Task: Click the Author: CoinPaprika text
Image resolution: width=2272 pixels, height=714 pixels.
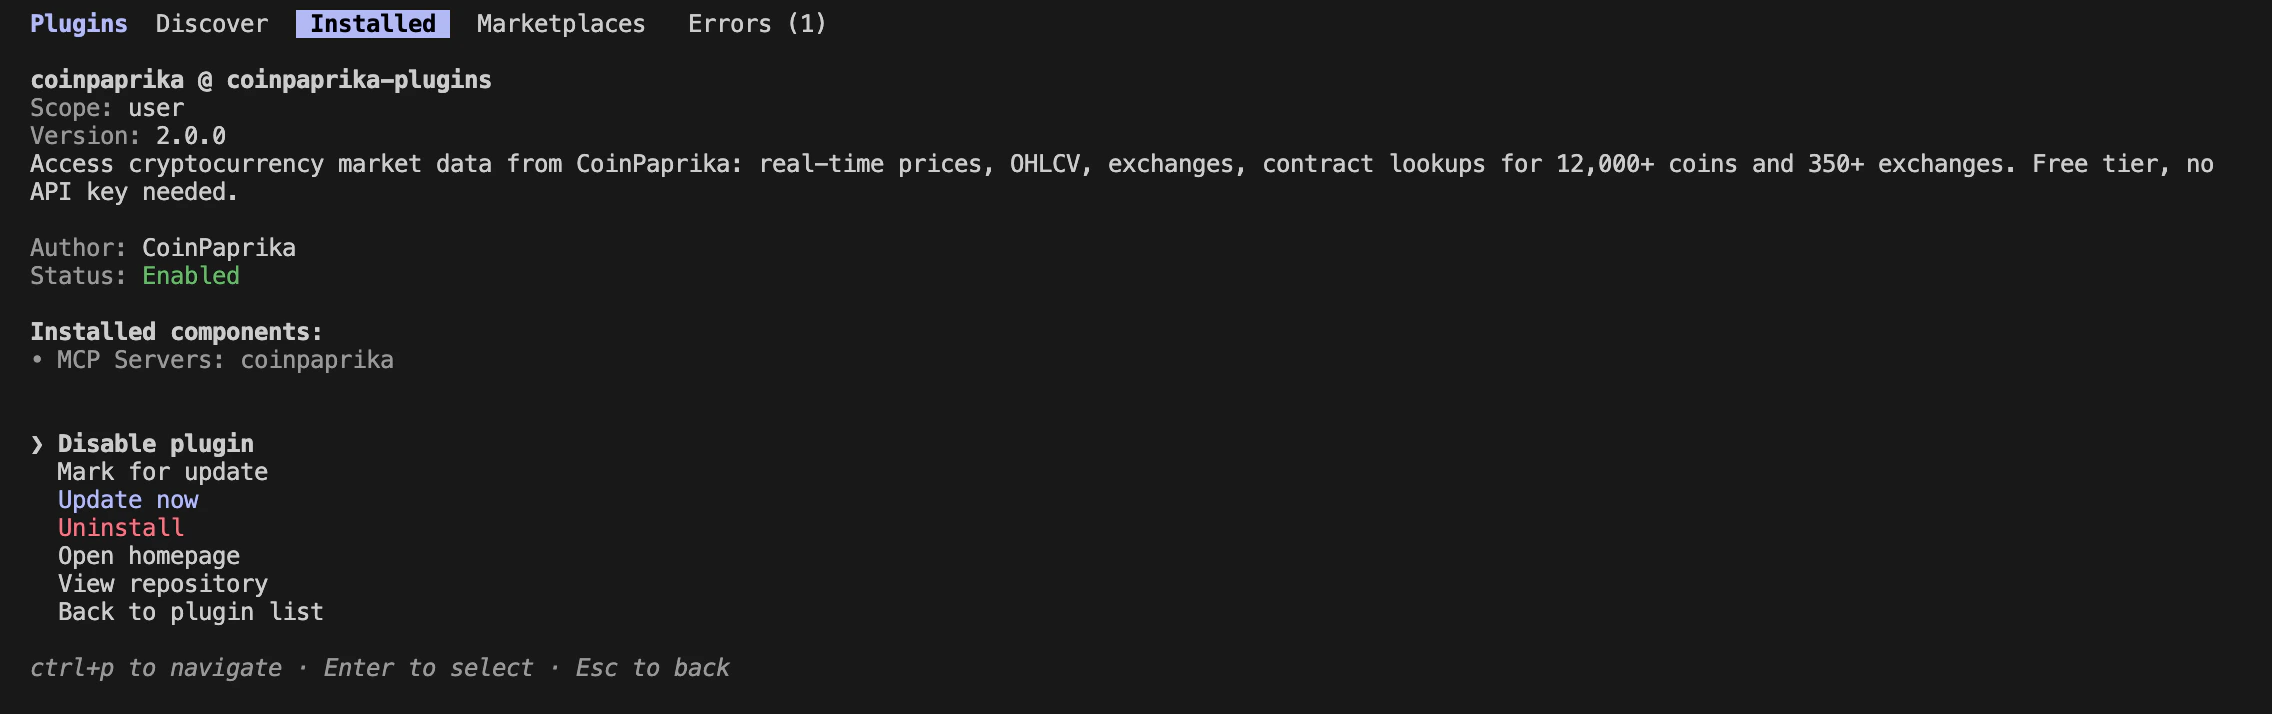Action: coord(163,247)
